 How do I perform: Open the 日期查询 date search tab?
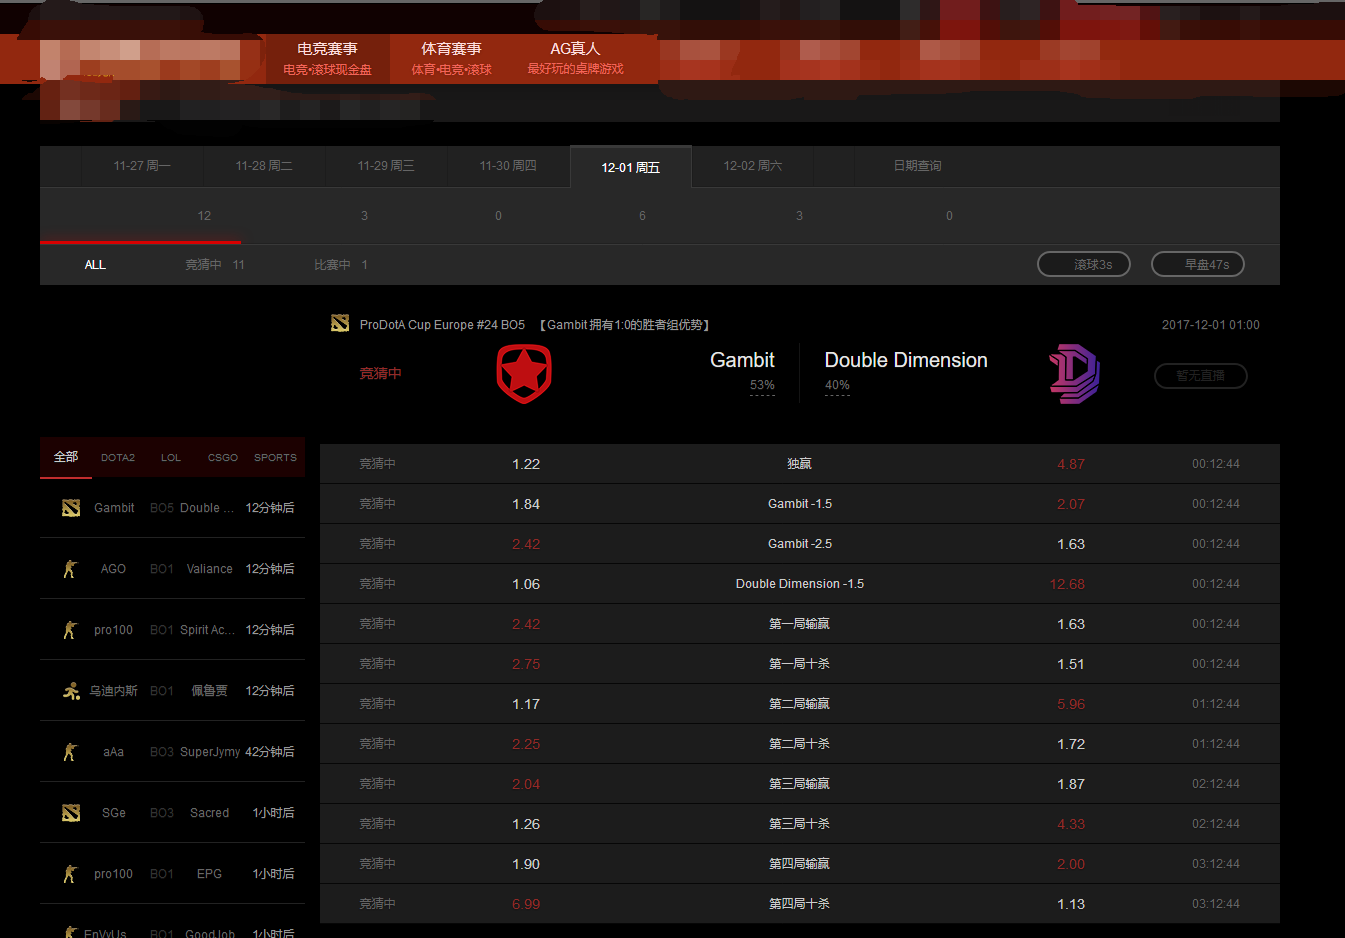(917, 166)
